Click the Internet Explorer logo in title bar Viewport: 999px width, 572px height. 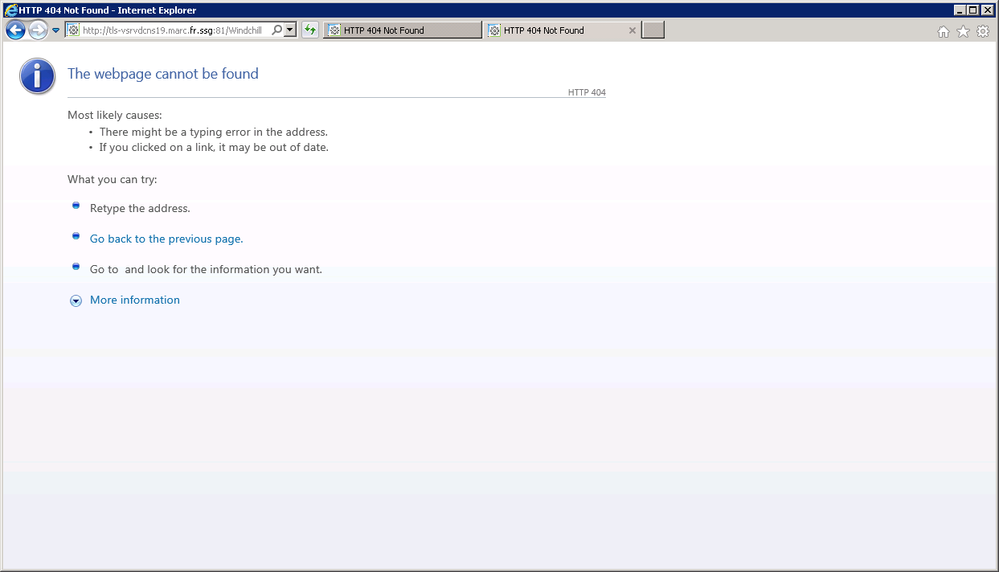10,10
